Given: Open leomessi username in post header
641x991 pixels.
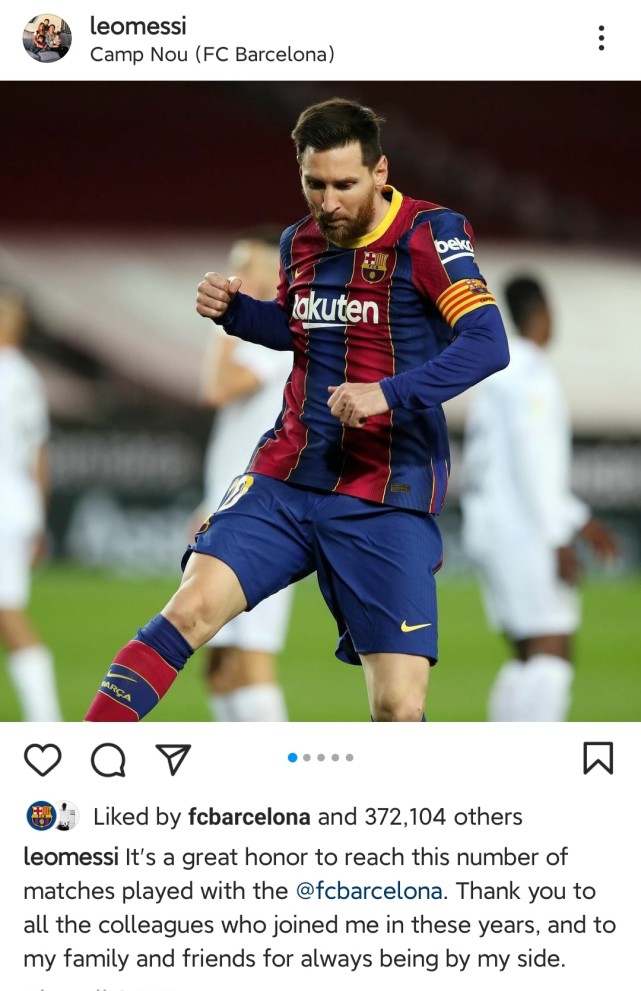Looking at the screenshot, I should 138,25.
